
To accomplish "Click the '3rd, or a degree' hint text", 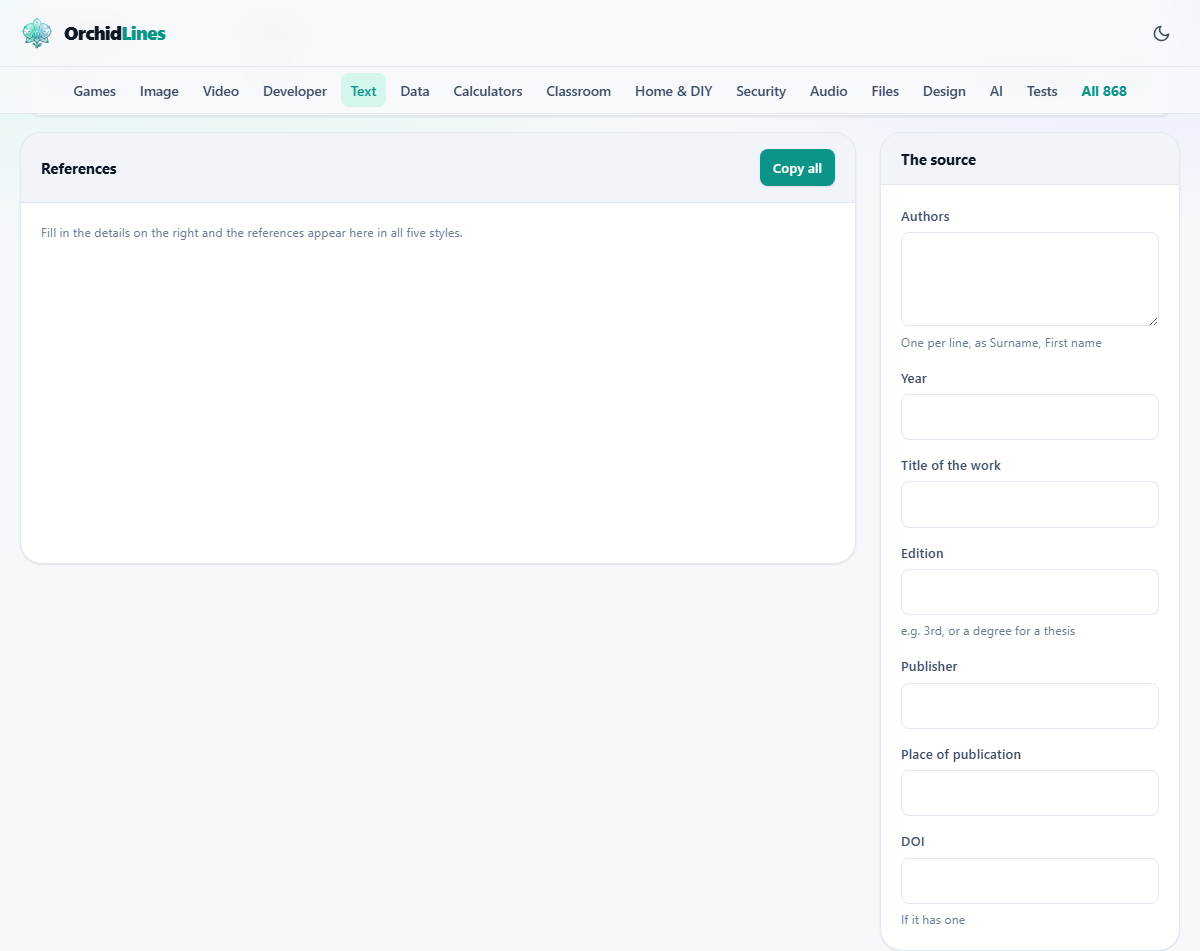I will tap(988, 631).
